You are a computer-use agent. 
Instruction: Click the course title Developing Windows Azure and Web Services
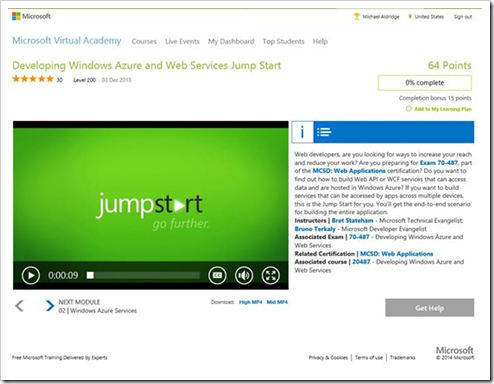(147, 65)
